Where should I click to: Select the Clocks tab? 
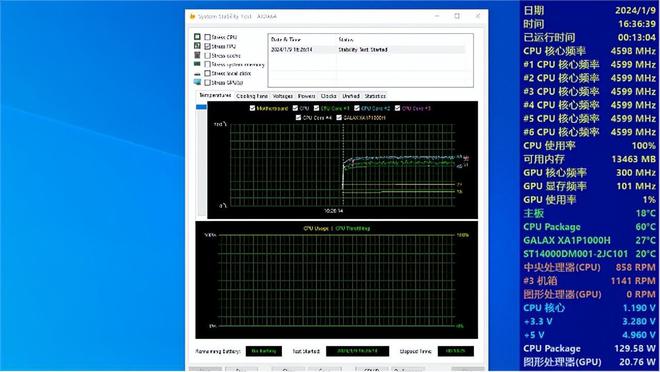pyautogui.click(x=328, y=96)
